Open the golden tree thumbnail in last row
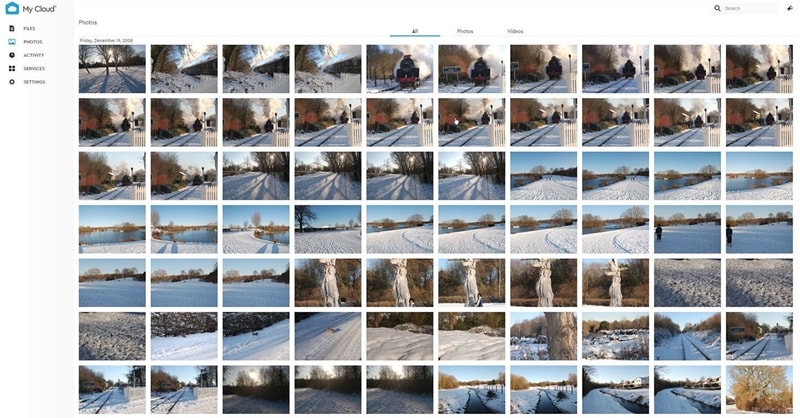Viewport: 800px width, 418px height. [x=759, y=389]
